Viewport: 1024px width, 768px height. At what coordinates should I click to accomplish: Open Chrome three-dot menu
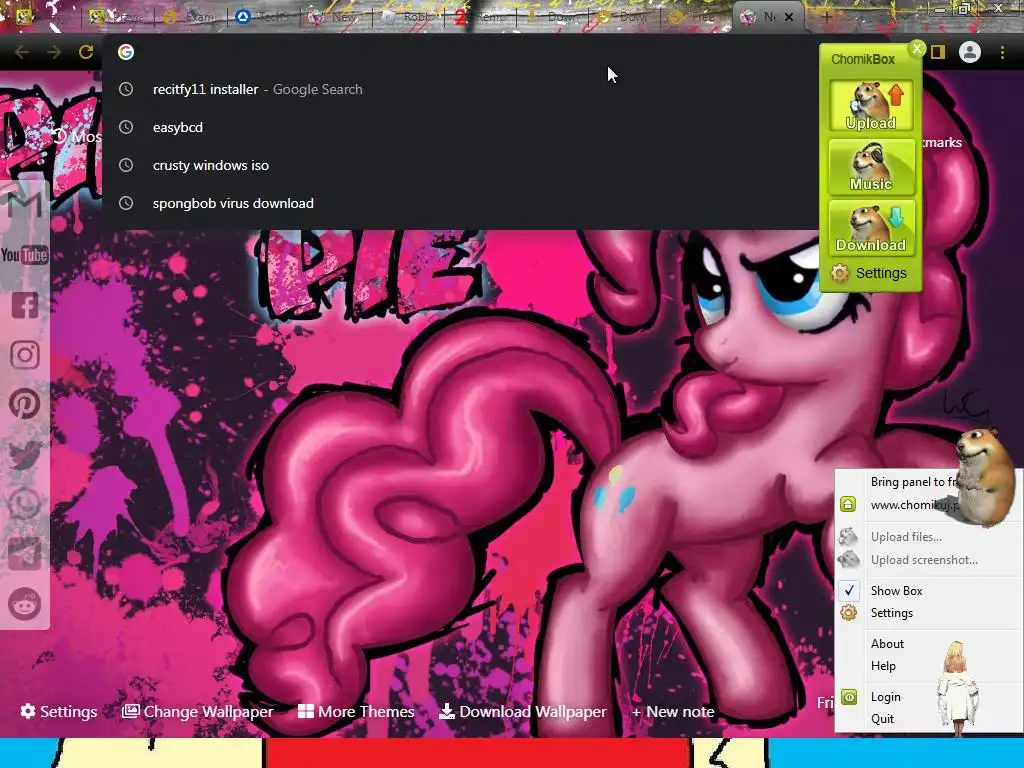coord(1002,52)
